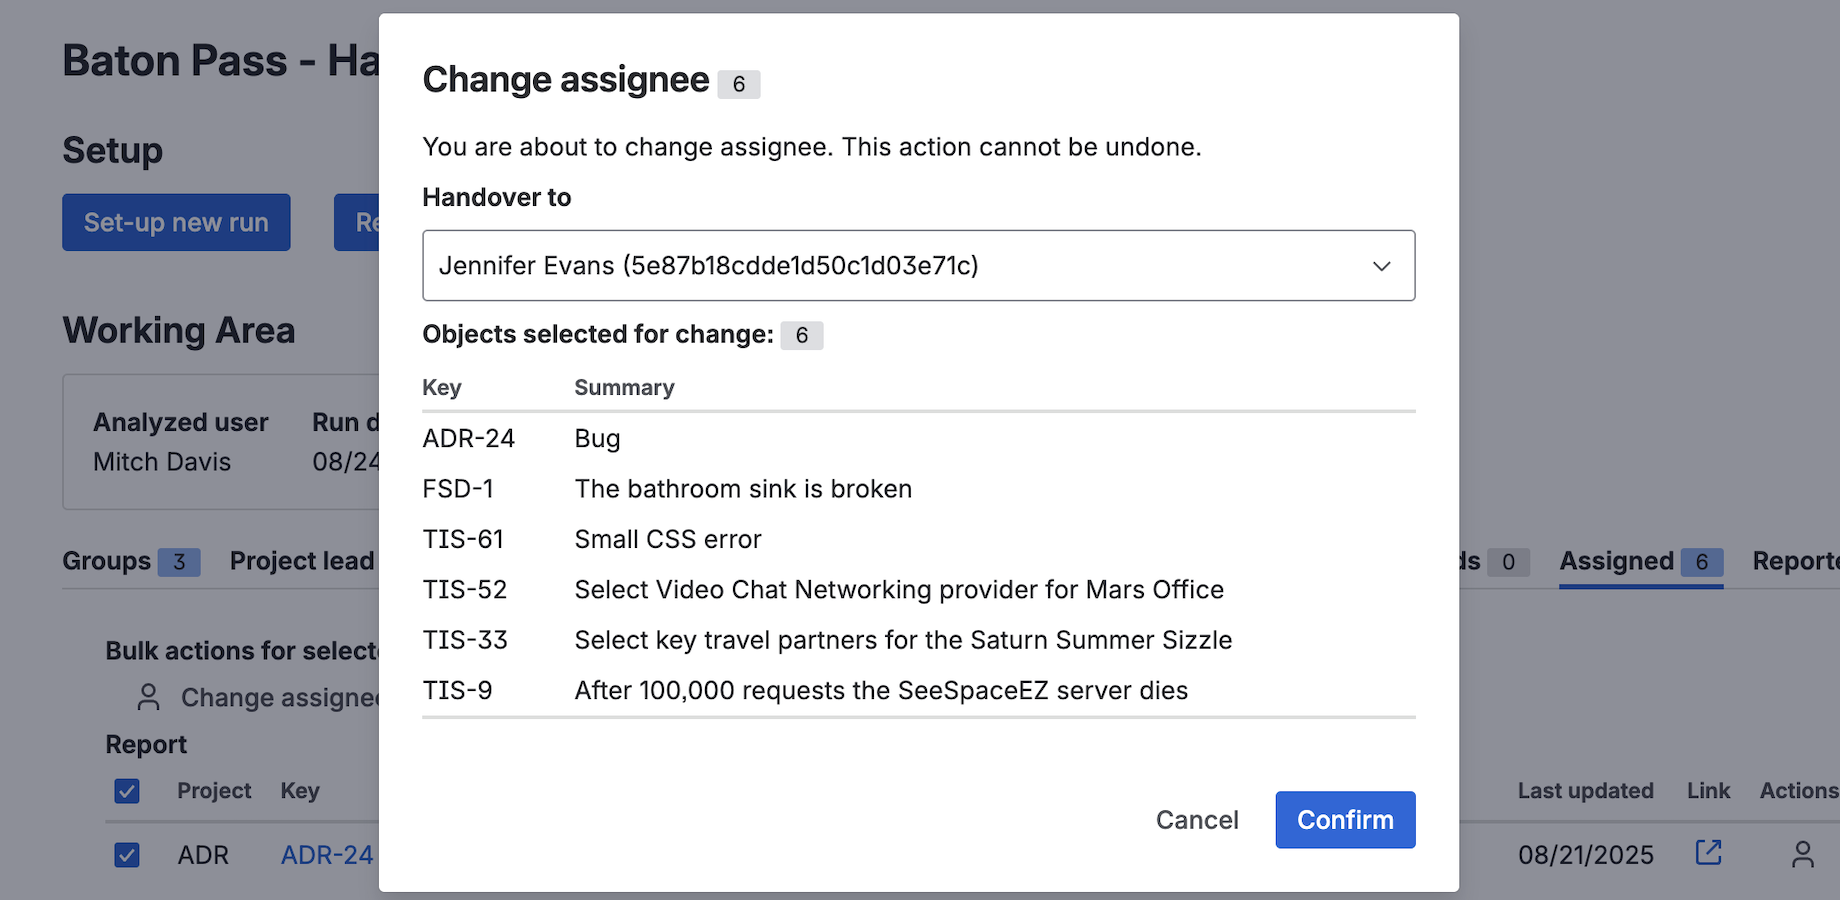
Task: Toggle the select-all checkbox in the report header
Action: (127, 791)
